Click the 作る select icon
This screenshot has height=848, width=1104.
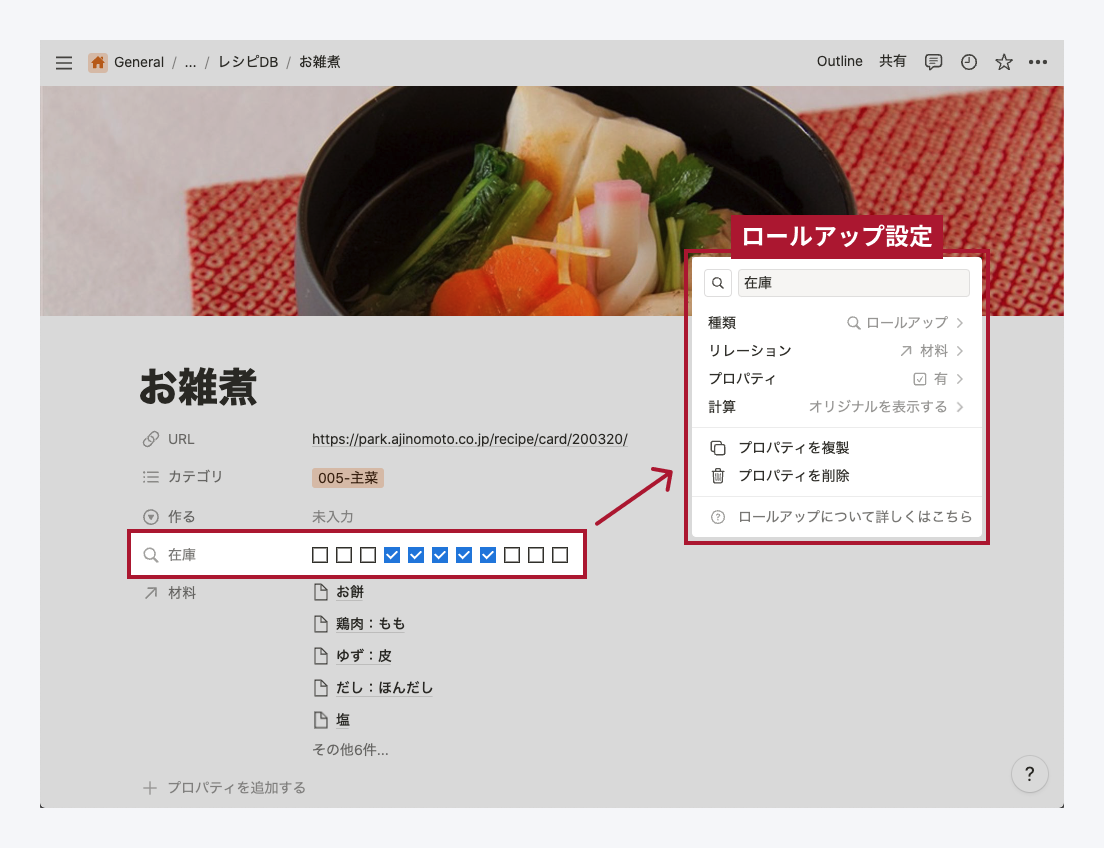151,516
